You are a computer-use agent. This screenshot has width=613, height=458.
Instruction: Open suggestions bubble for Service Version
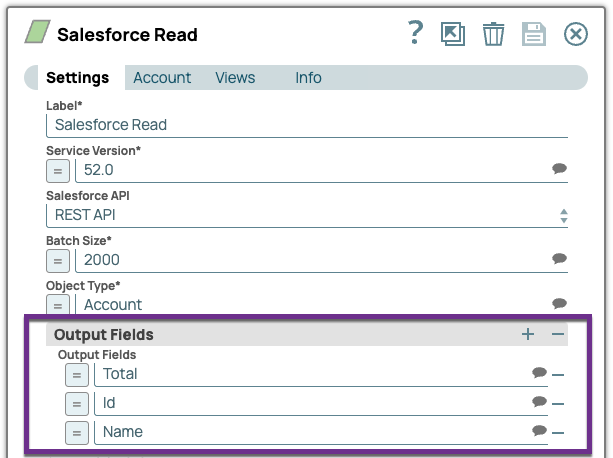point(559,168)
